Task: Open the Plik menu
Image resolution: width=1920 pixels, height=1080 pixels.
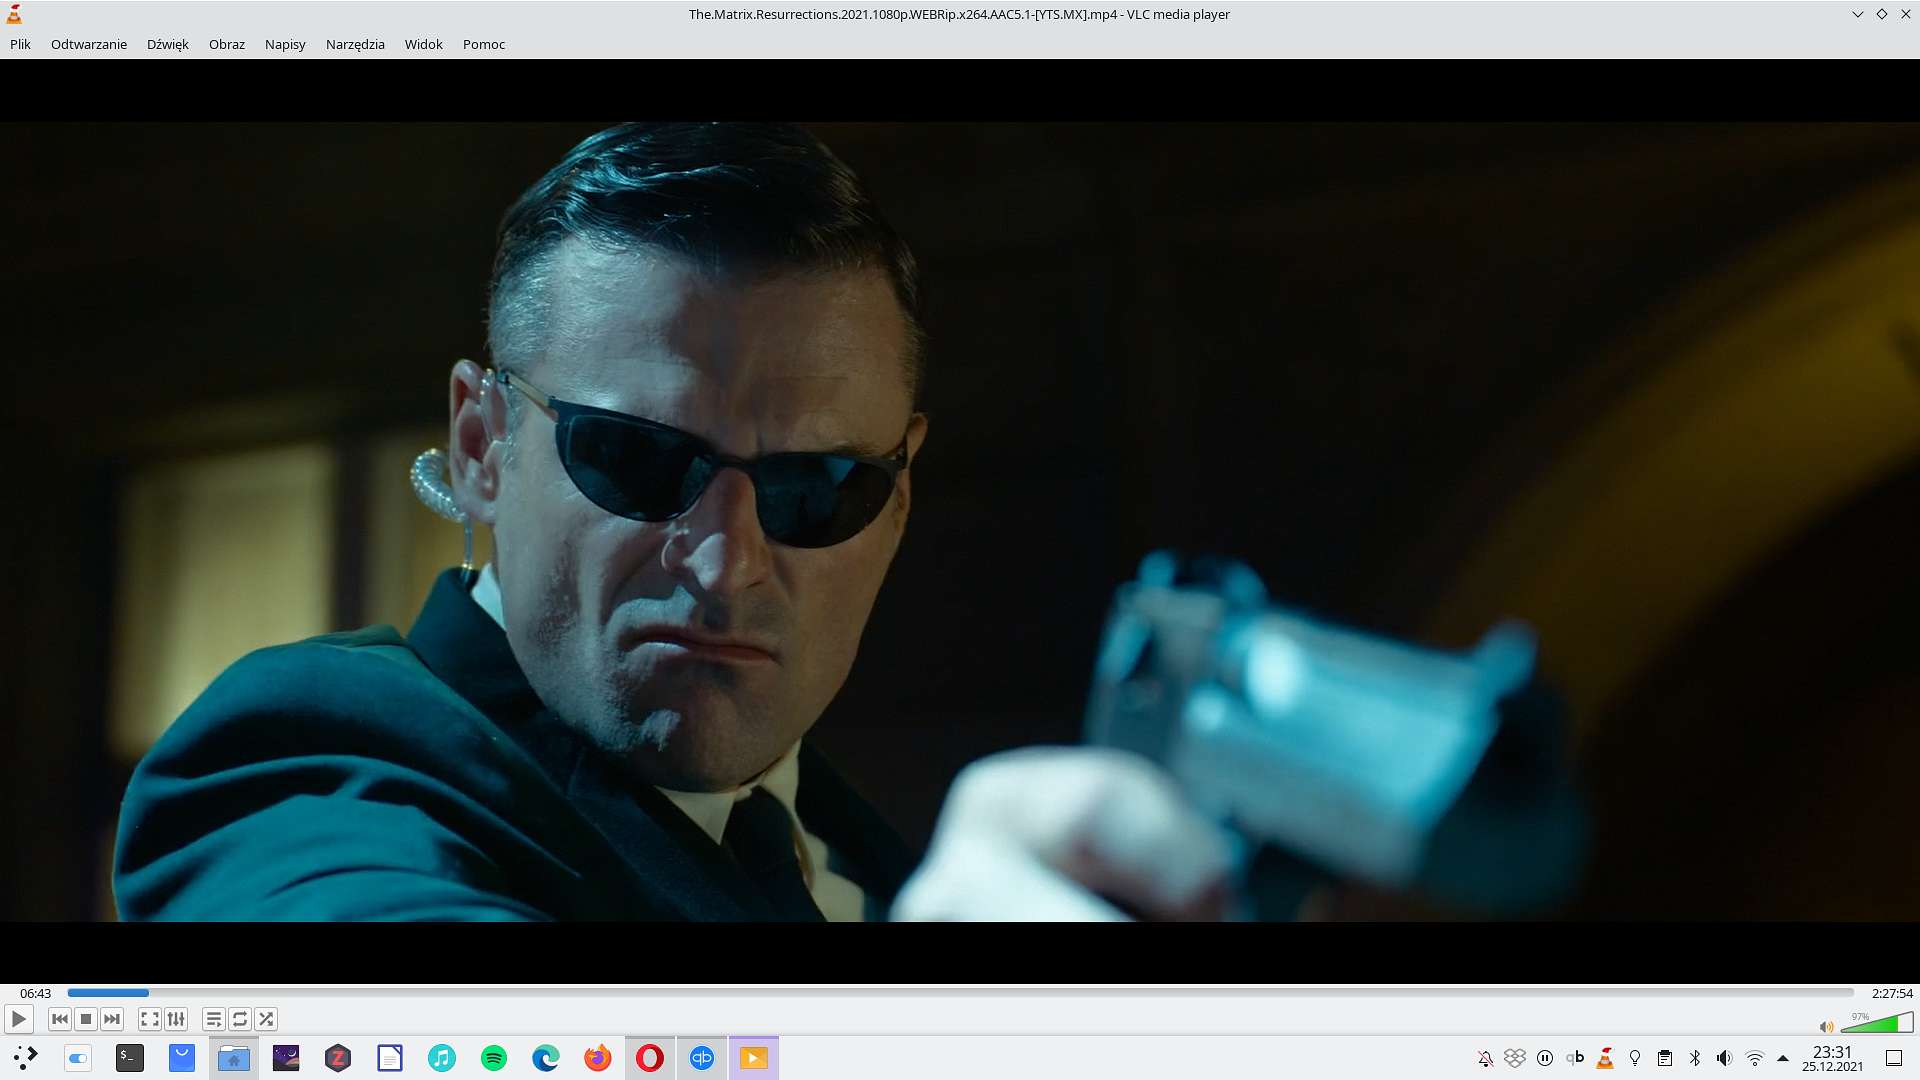Action: point(20,44)
